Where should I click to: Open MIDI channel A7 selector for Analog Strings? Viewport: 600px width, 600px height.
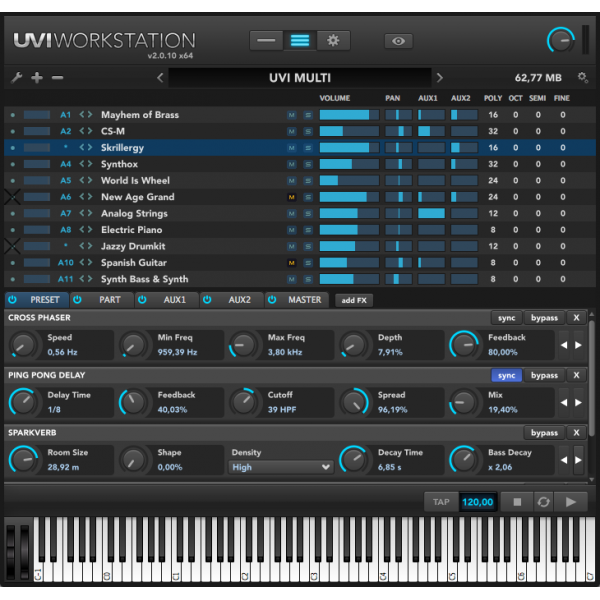65,214
